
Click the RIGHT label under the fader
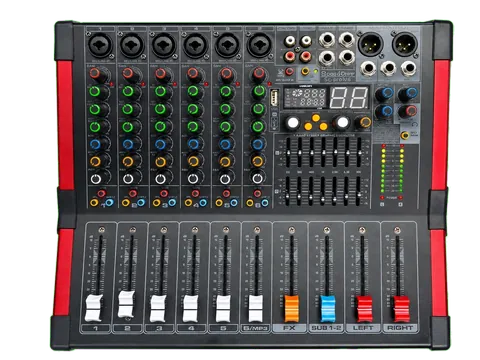tap(400, 328)
